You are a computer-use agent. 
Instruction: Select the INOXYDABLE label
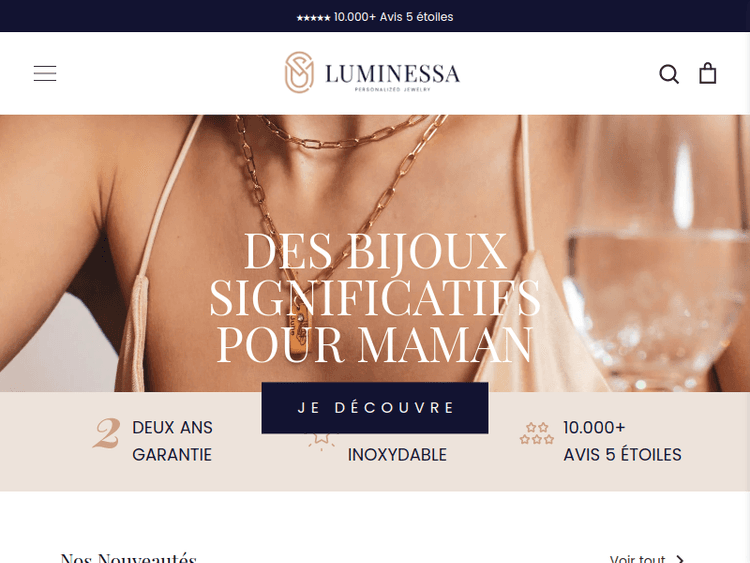coord(397,455)
